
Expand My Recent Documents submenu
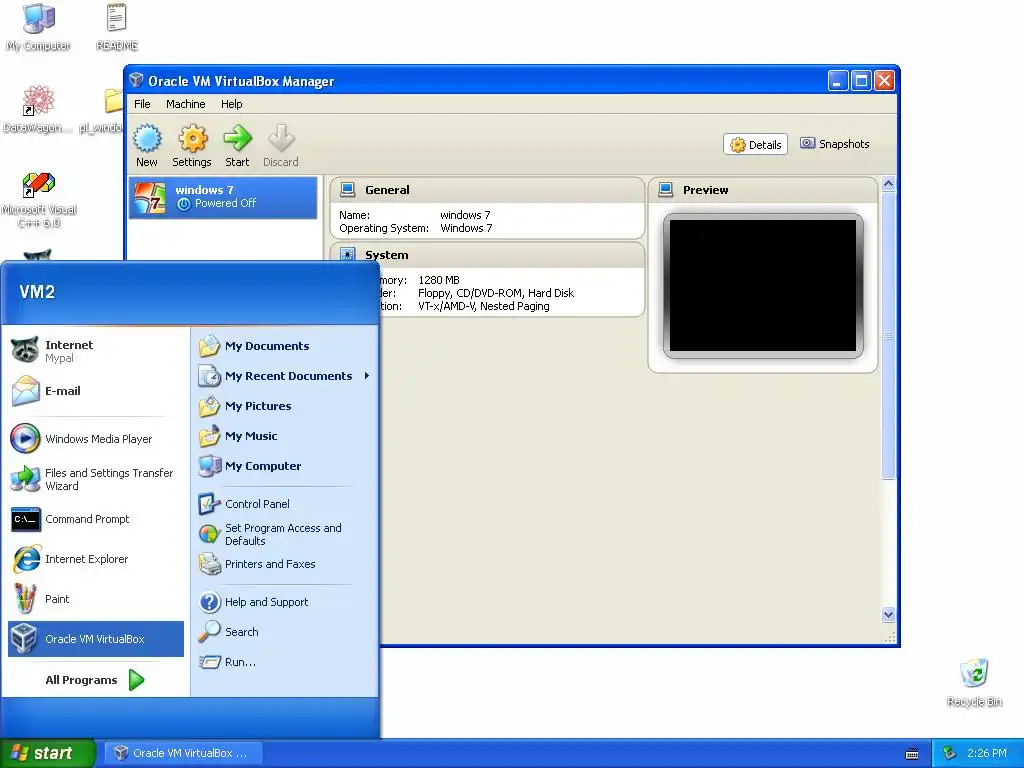(285, 376)
